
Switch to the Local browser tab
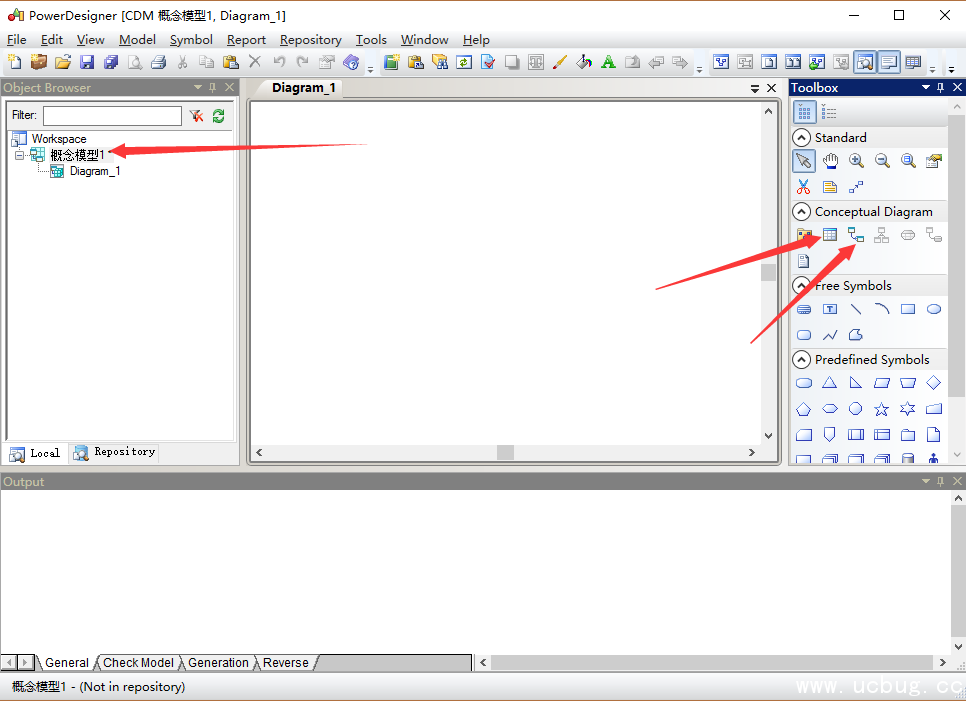pos(36,453)
